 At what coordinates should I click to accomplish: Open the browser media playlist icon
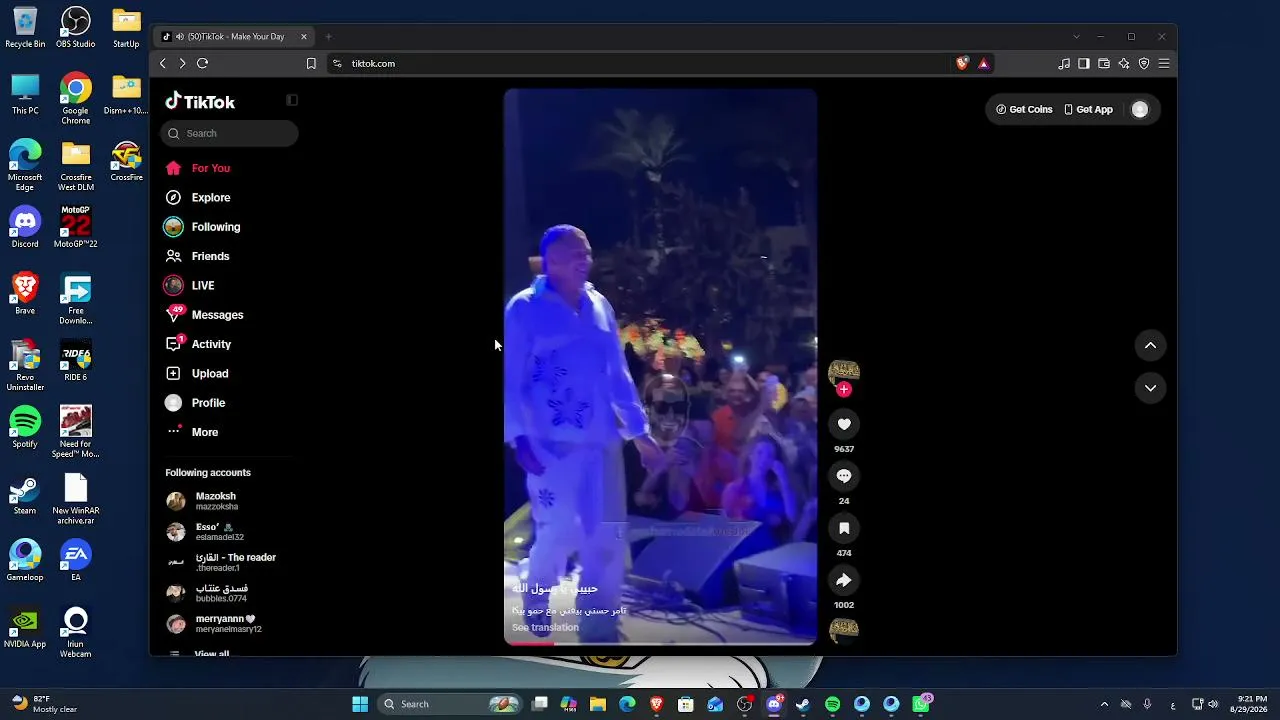point(1064,63)
